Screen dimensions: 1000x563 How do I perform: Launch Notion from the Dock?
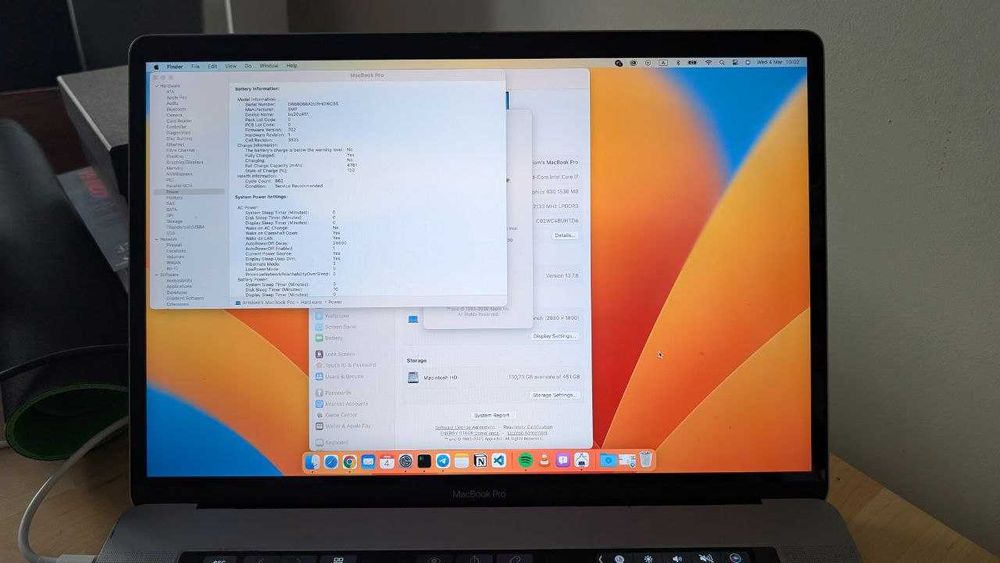[x=480, y=461]
